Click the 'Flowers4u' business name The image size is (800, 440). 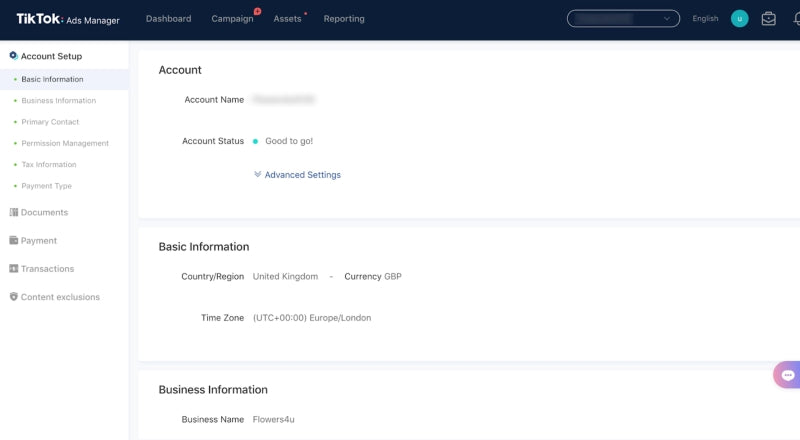(273, 419)
